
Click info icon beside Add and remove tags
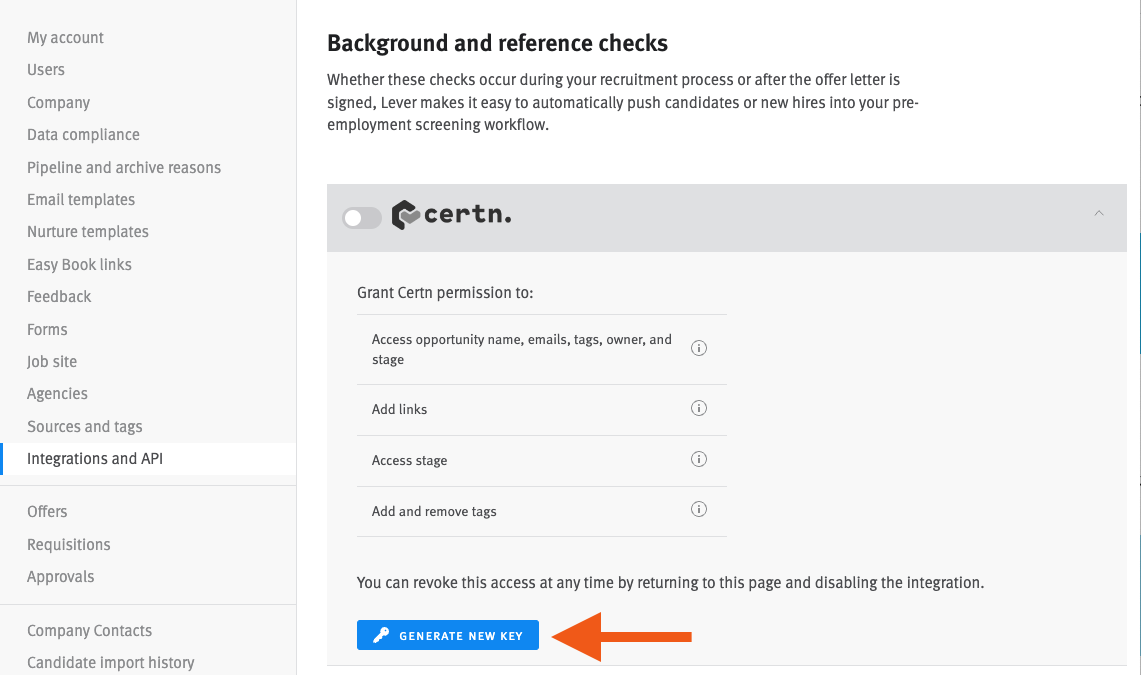click(x=699, y=509)
